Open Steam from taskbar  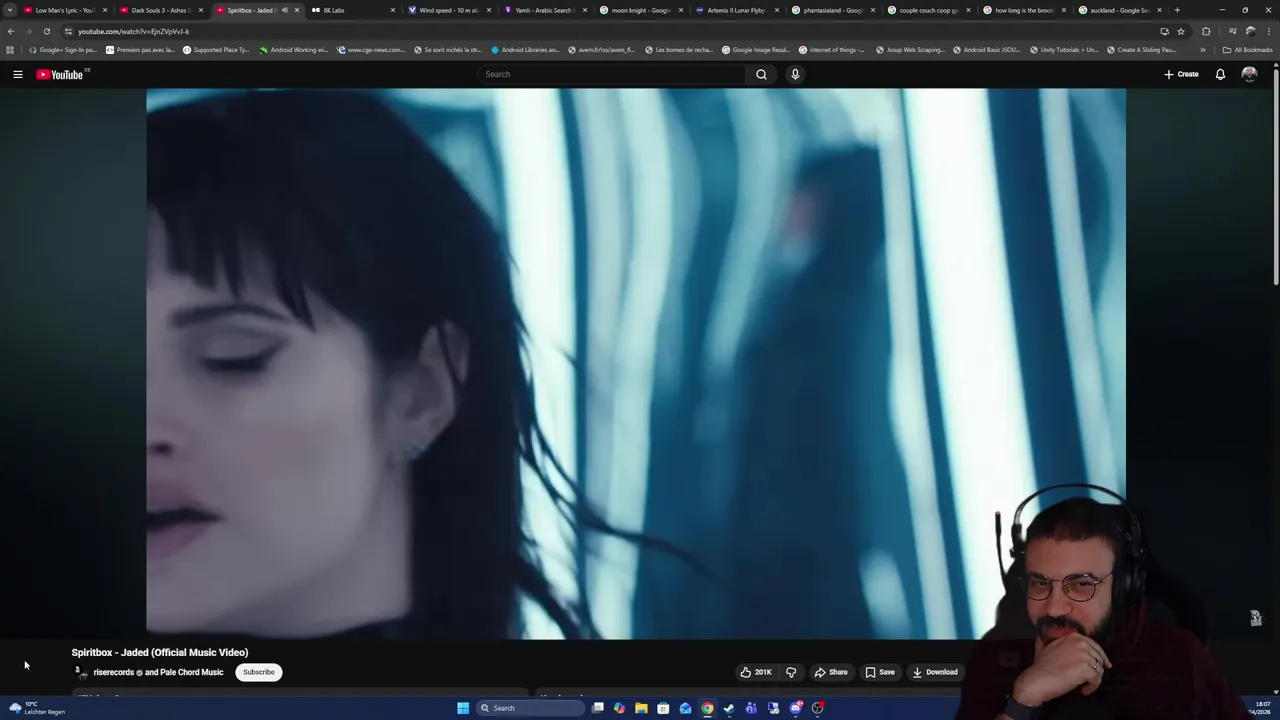pyautogui.click(x=729, y=708)
